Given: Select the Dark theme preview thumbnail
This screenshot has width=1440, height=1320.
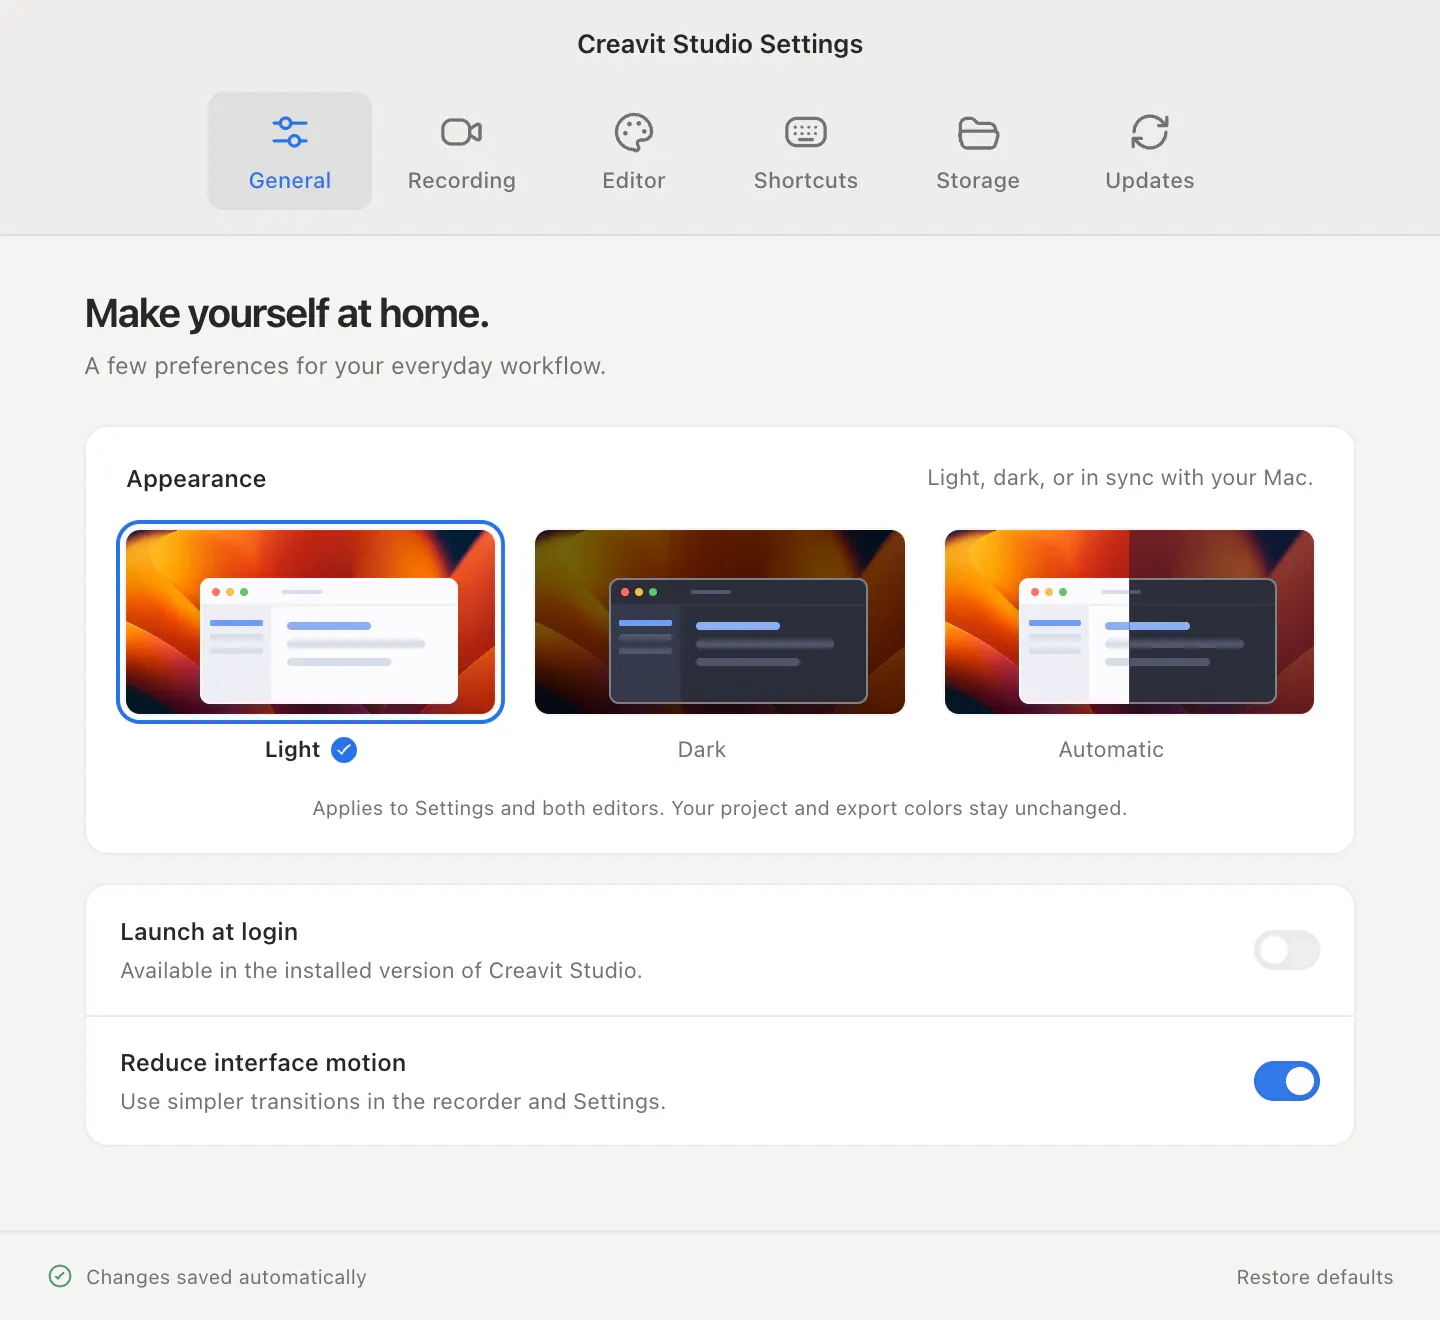Looking at the screenshot, I should [720, 622].
